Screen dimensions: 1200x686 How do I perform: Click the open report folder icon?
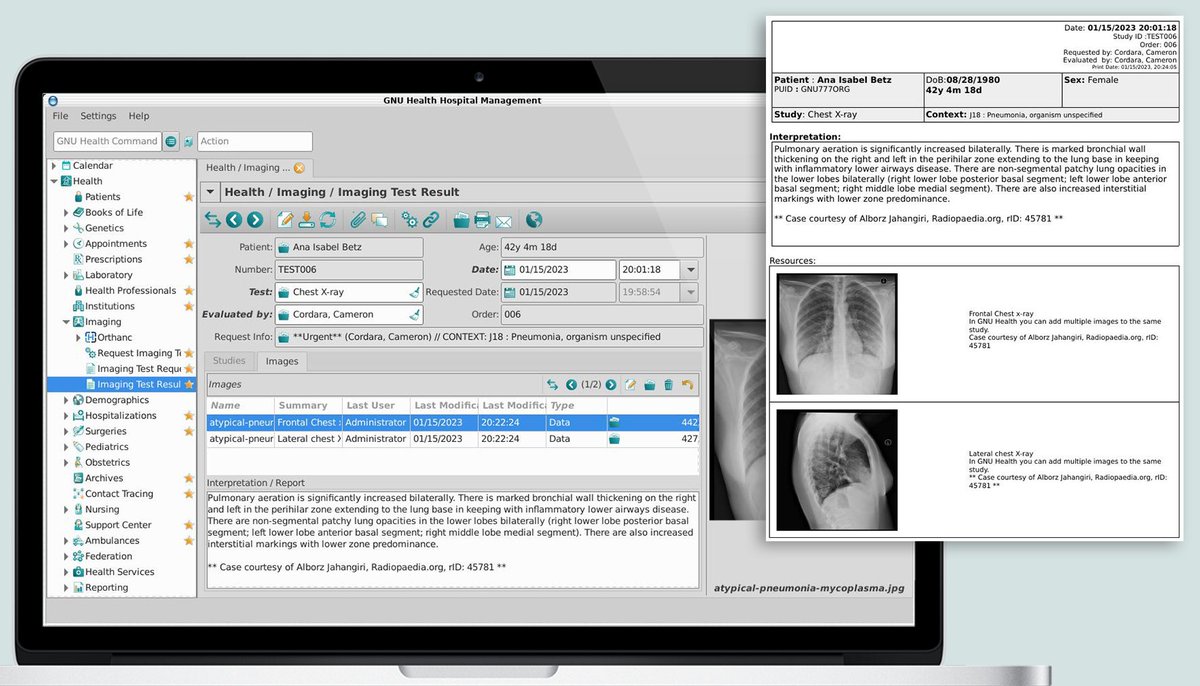[x=461, y=219]
